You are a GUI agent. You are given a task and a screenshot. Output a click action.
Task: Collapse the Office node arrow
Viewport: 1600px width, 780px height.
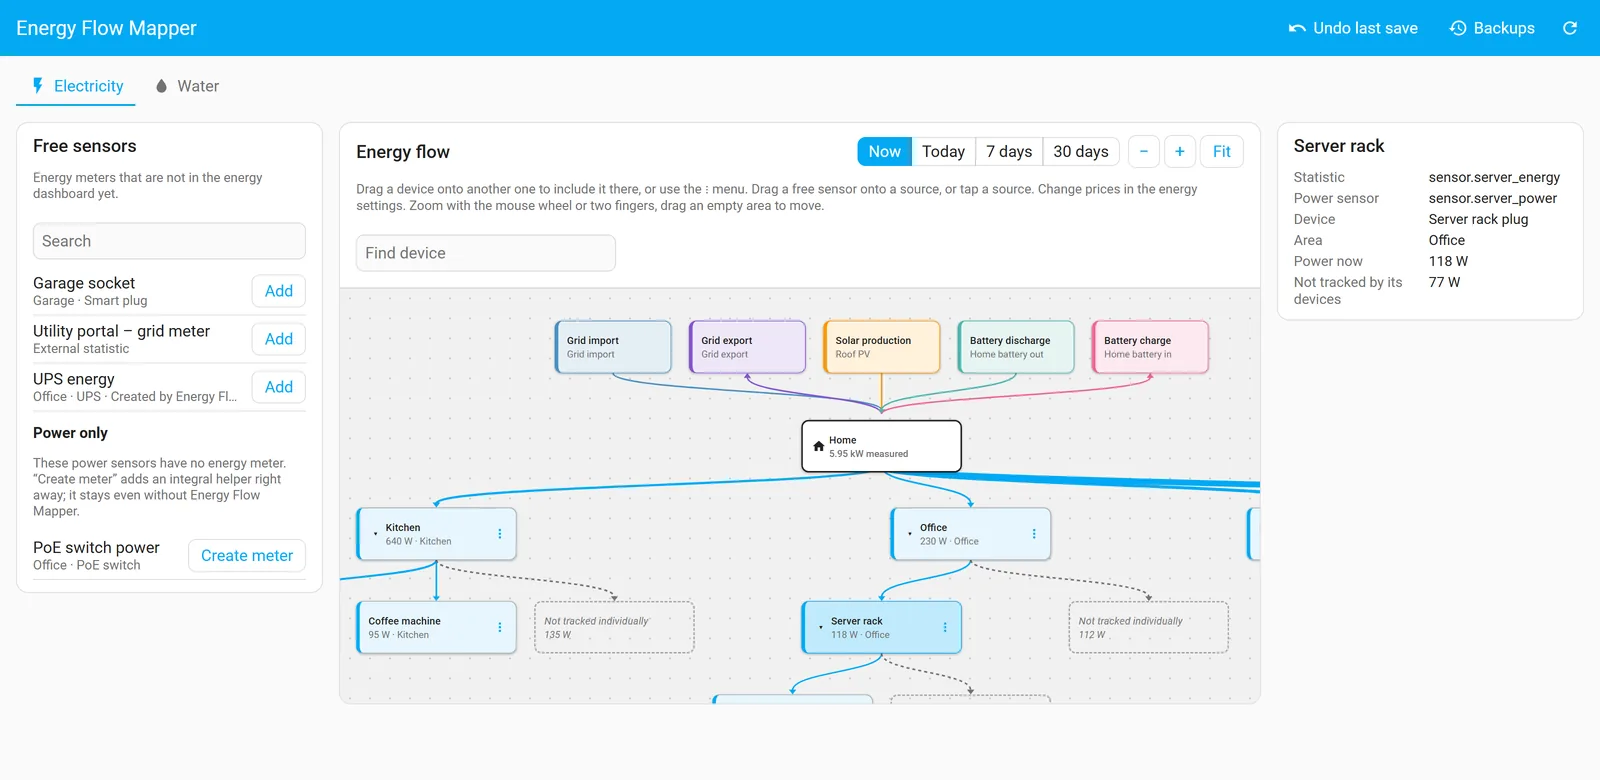pyautogui.click(x=909, y=534)
